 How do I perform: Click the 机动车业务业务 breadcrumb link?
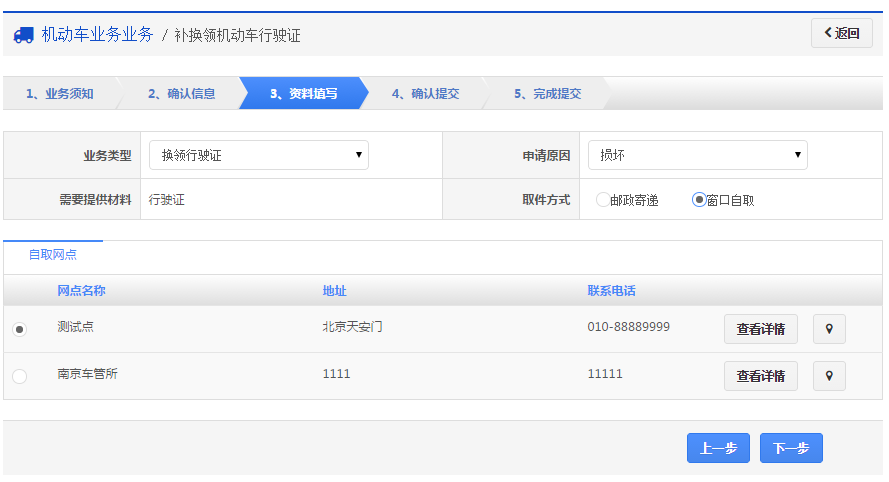(x=97, y=35)
